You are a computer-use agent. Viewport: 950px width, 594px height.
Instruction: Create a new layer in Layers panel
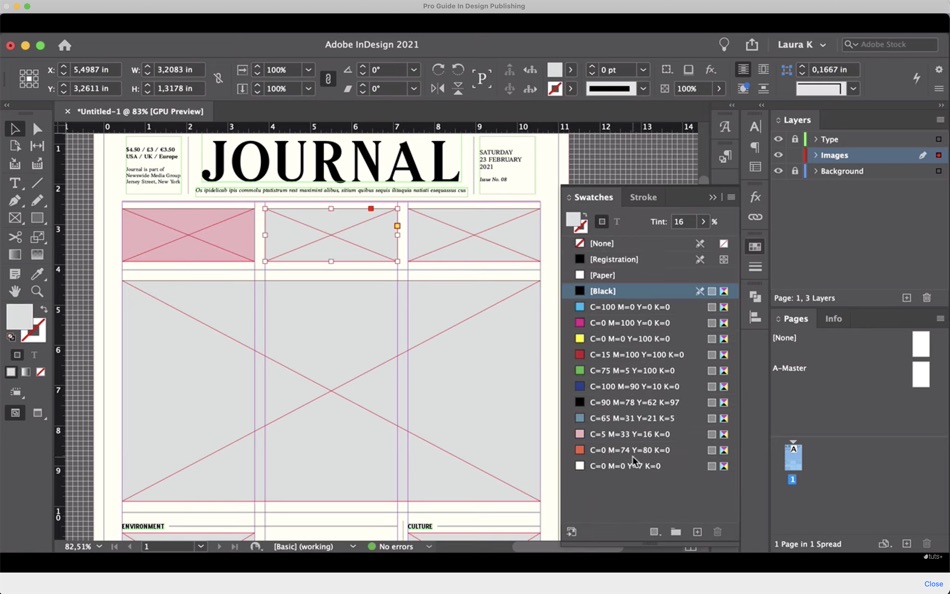tap(906, 297)
